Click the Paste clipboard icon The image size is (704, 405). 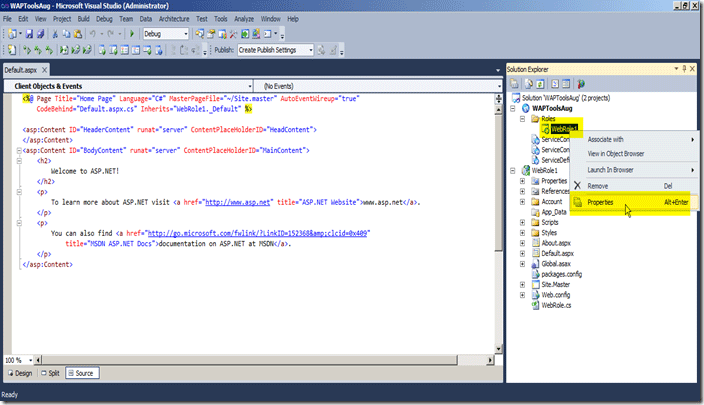tap(78, 34)
